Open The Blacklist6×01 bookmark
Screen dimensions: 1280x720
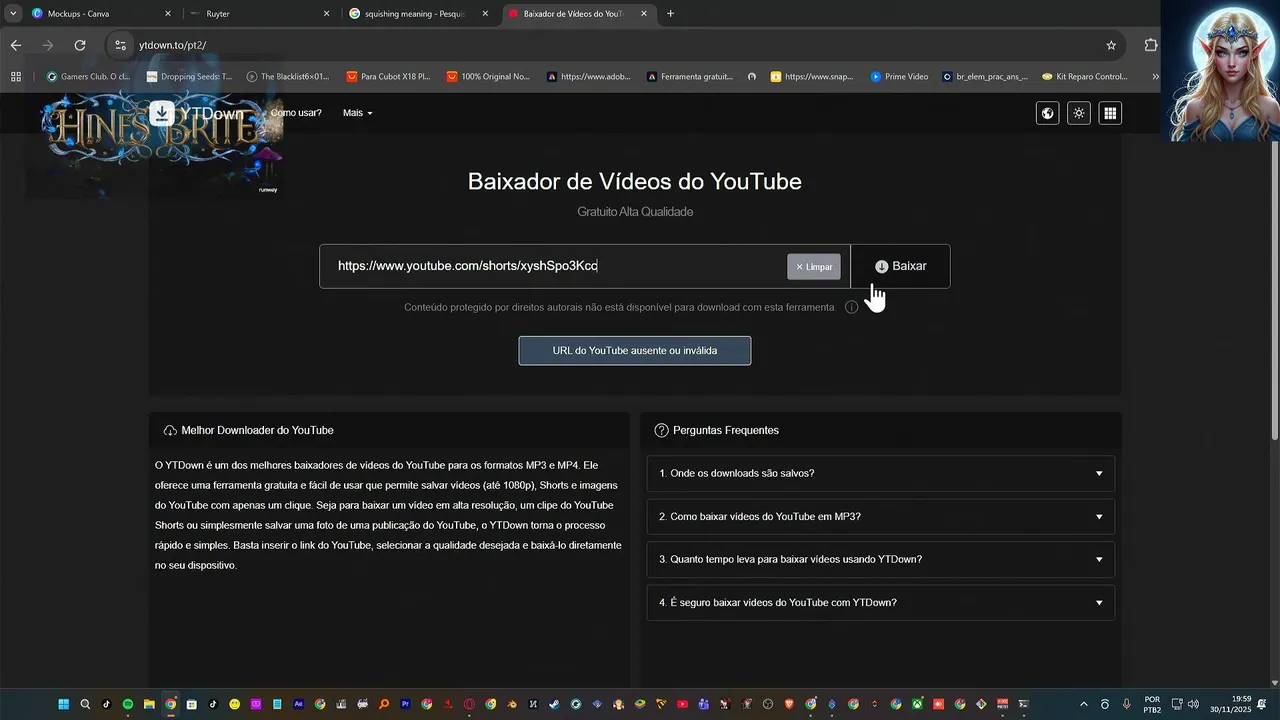(288, 76)
